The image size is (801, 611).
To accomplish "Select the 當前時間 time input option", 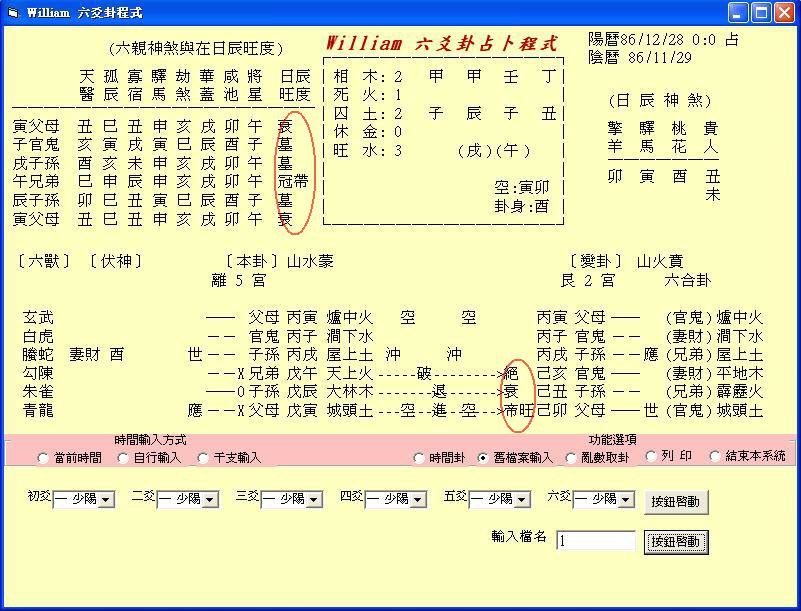I will (41, 458).
